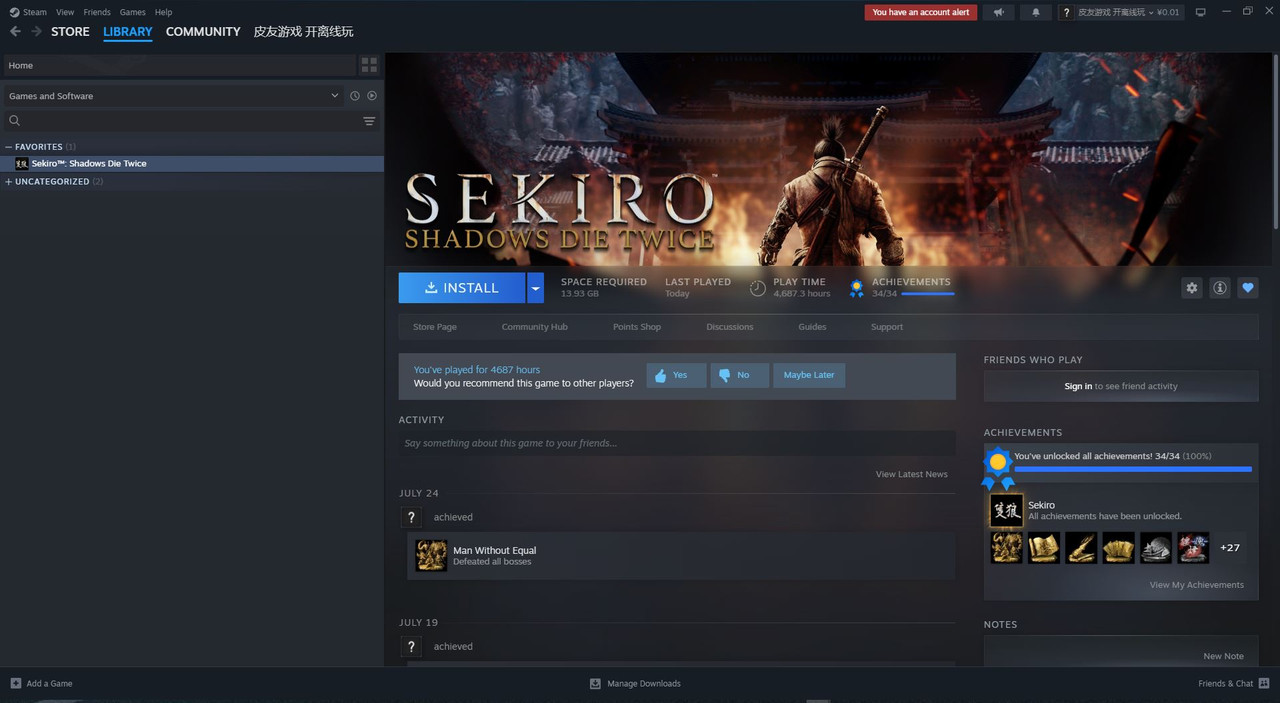The width and height of the screenshot is (1280, 703).
Task: Click the thumbs-down No recommendation
Action: 739,375
